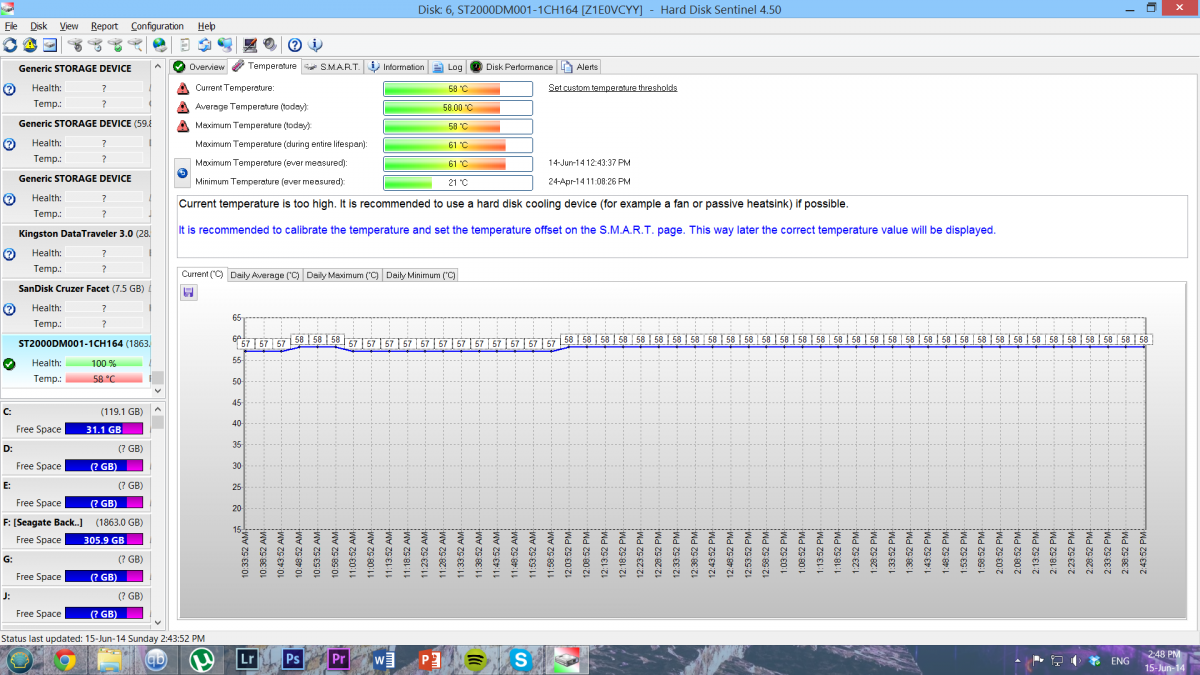Click the question mark icon for SanDisk Cruzer
Image resolution: width=1200 pixels, height=675 pixels.
(x=9, y=308)
